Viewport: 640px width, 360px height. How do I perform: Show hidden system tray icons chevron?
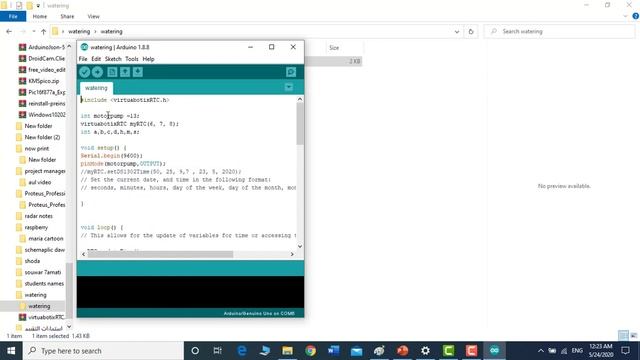540,351
